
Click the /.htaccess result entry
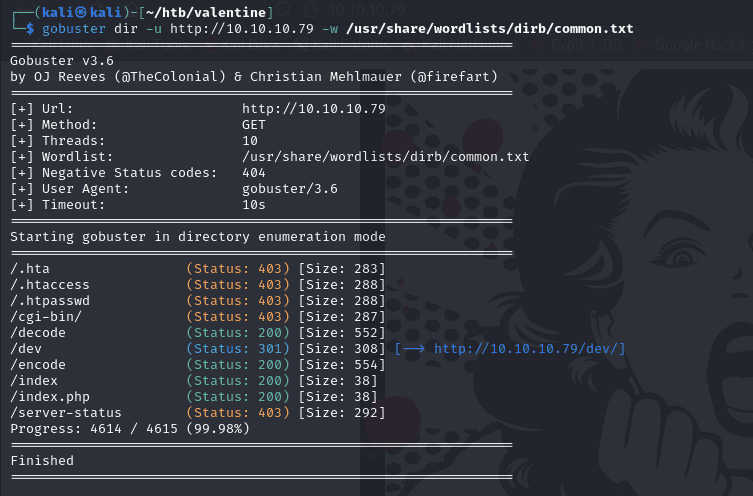tap(50, 284)
